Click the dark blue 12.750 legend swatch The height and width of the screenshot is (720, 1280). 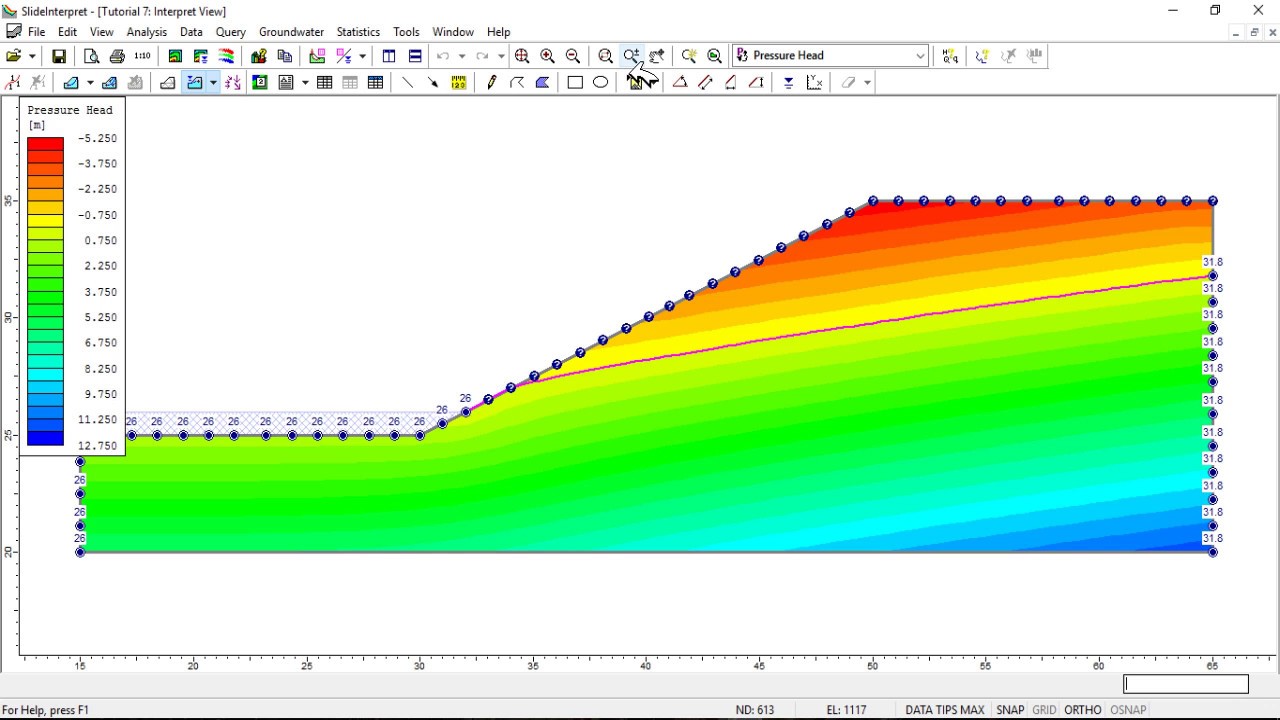(45, 438)
